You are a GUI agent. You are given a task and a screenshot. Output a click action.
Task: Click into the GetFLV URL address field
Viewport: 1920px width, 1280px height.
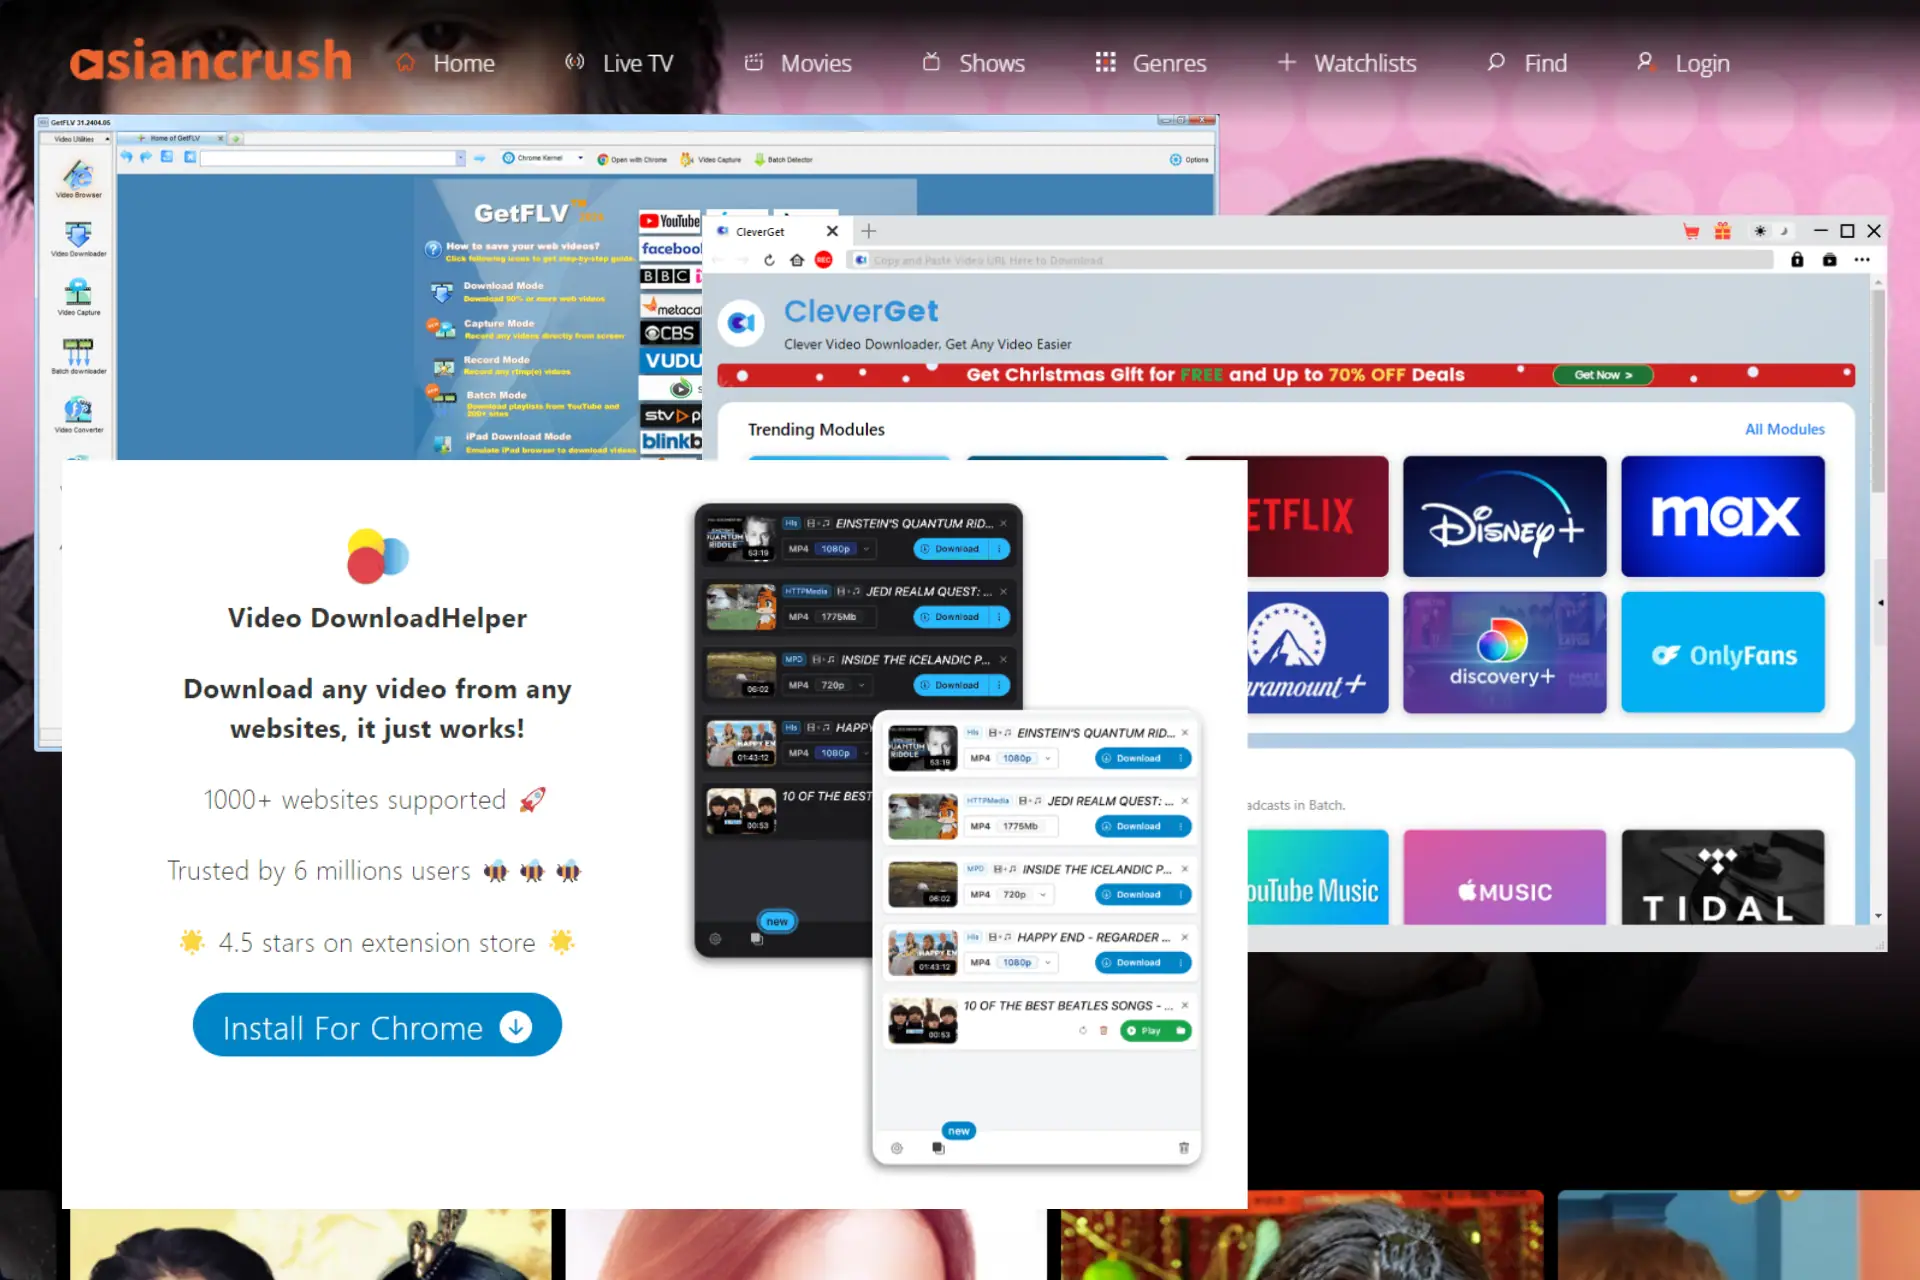tap(328, 158)
